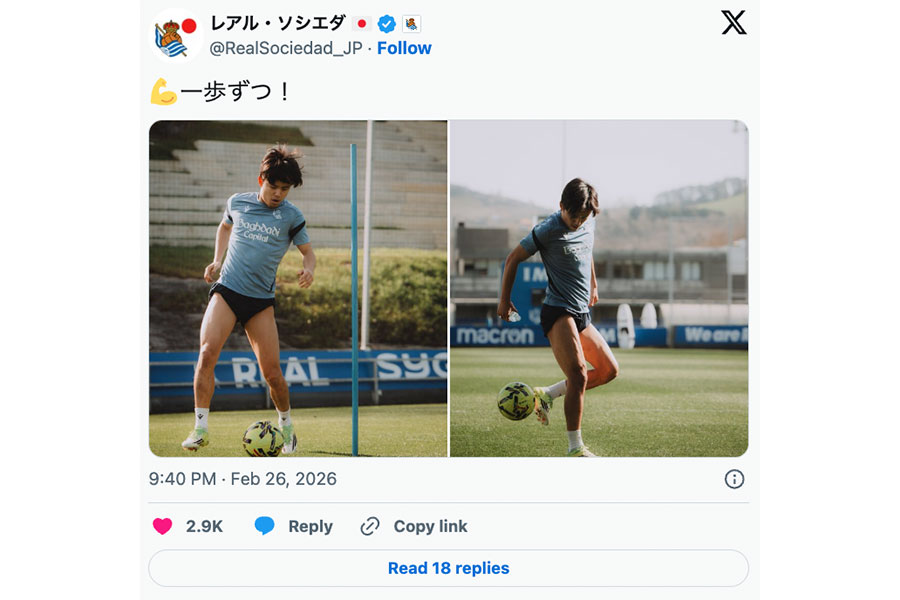This screenshot has width=900, height=600.
Task: Click the Reply label text
Action: tap(308, 525)
